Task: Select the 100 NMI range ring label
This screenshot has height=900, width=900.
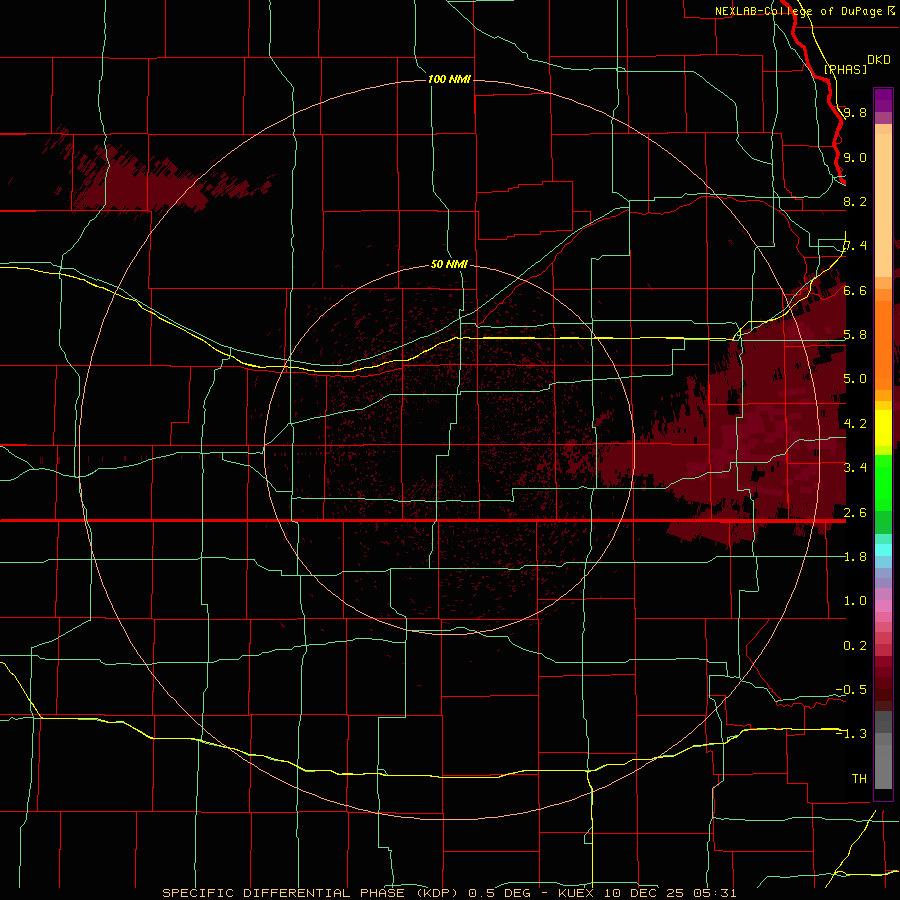Action: pos(449,79)
